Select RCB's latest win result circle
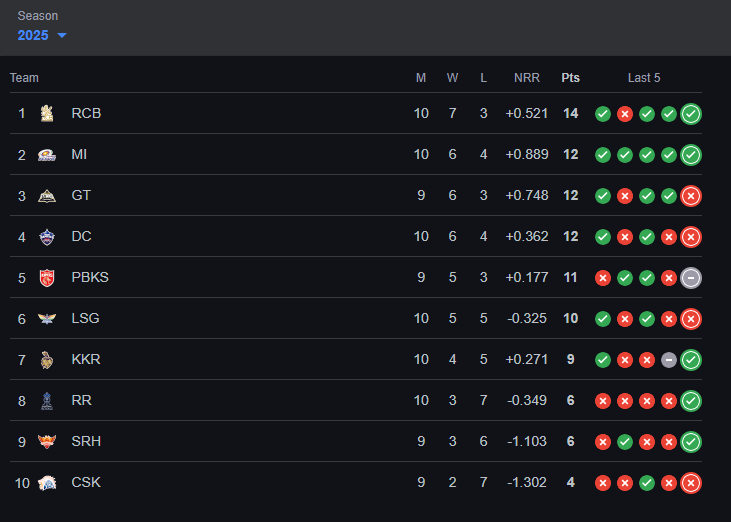This screenshot has width=731, height=522. click(x=691, y=114)
